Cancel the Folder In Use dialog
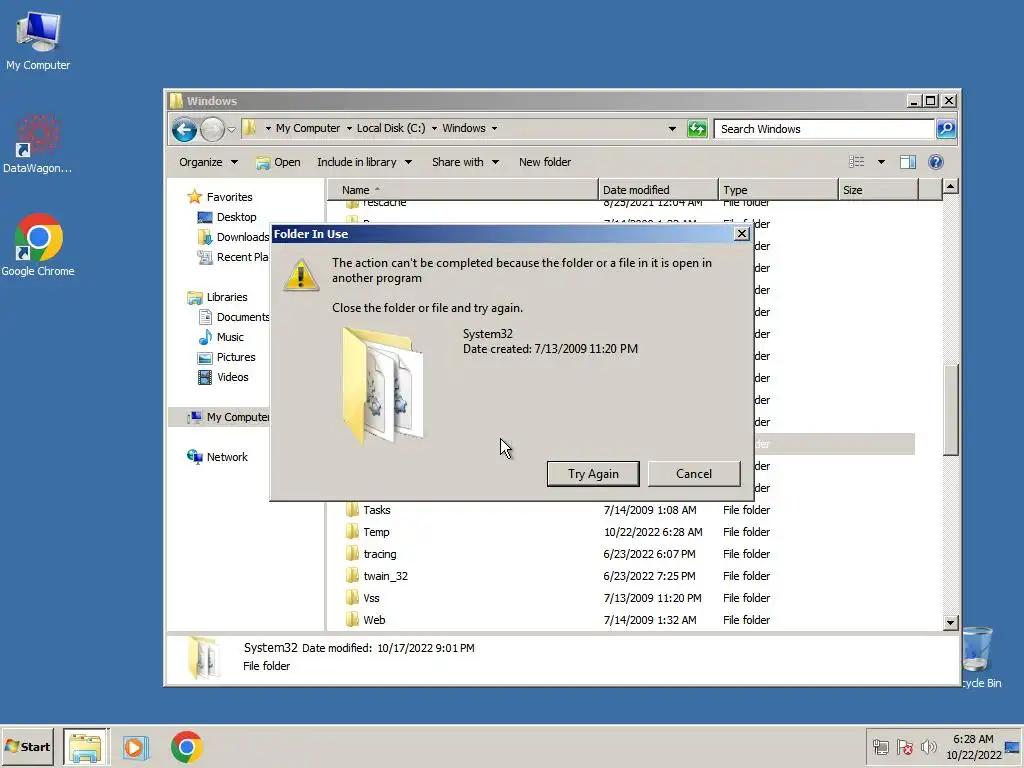Image resolution: width=1024 pixels, height=768 pixels. (x=694, y=474)
